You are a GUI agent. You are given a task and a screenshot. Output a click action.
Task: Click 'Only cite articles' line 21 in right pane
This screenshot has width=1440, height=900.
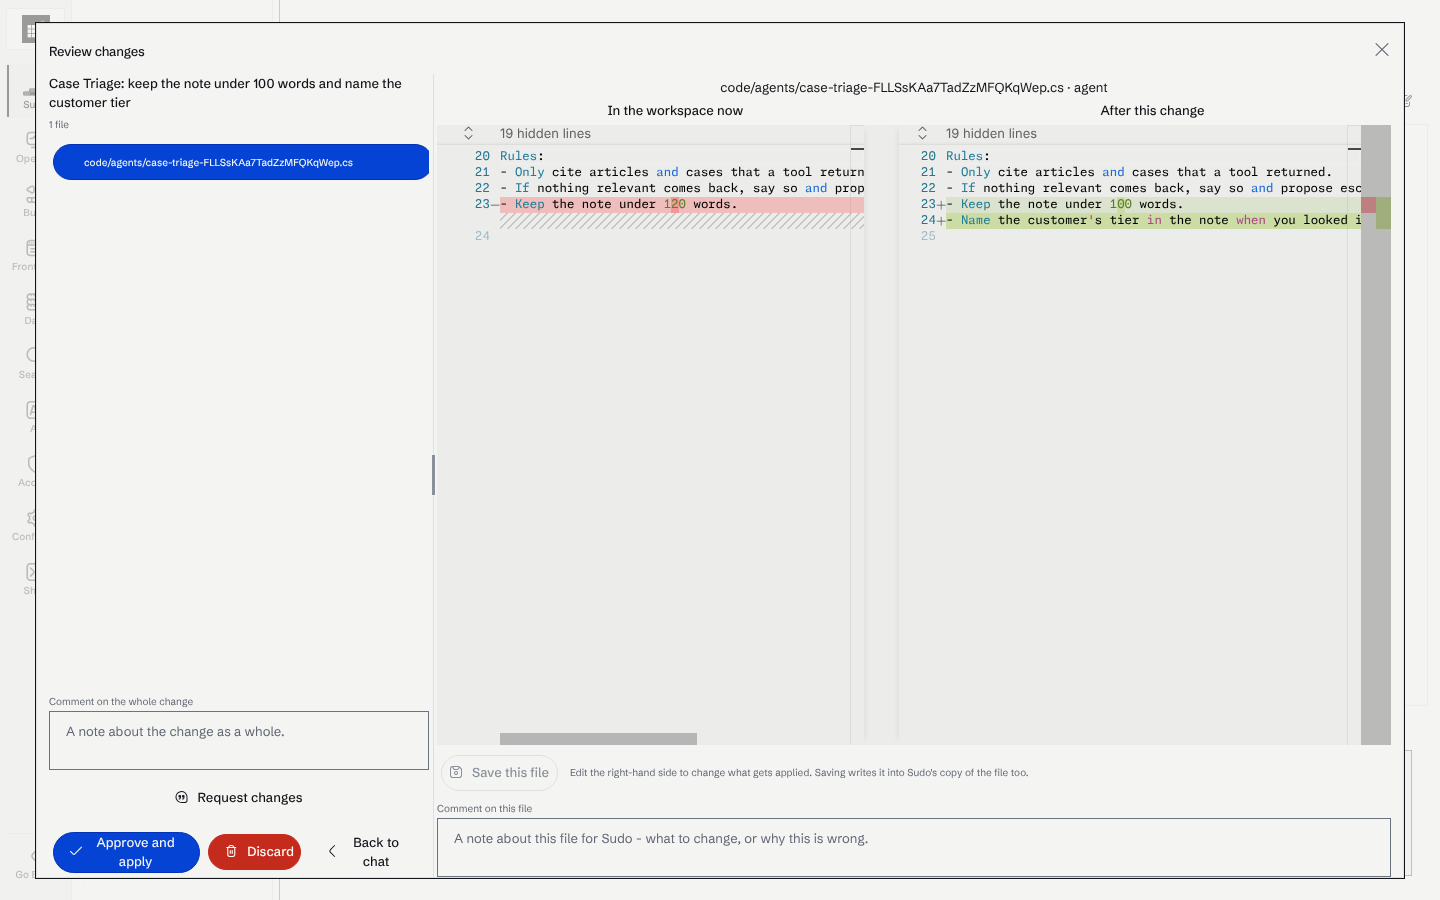[x=1139, y=172]
